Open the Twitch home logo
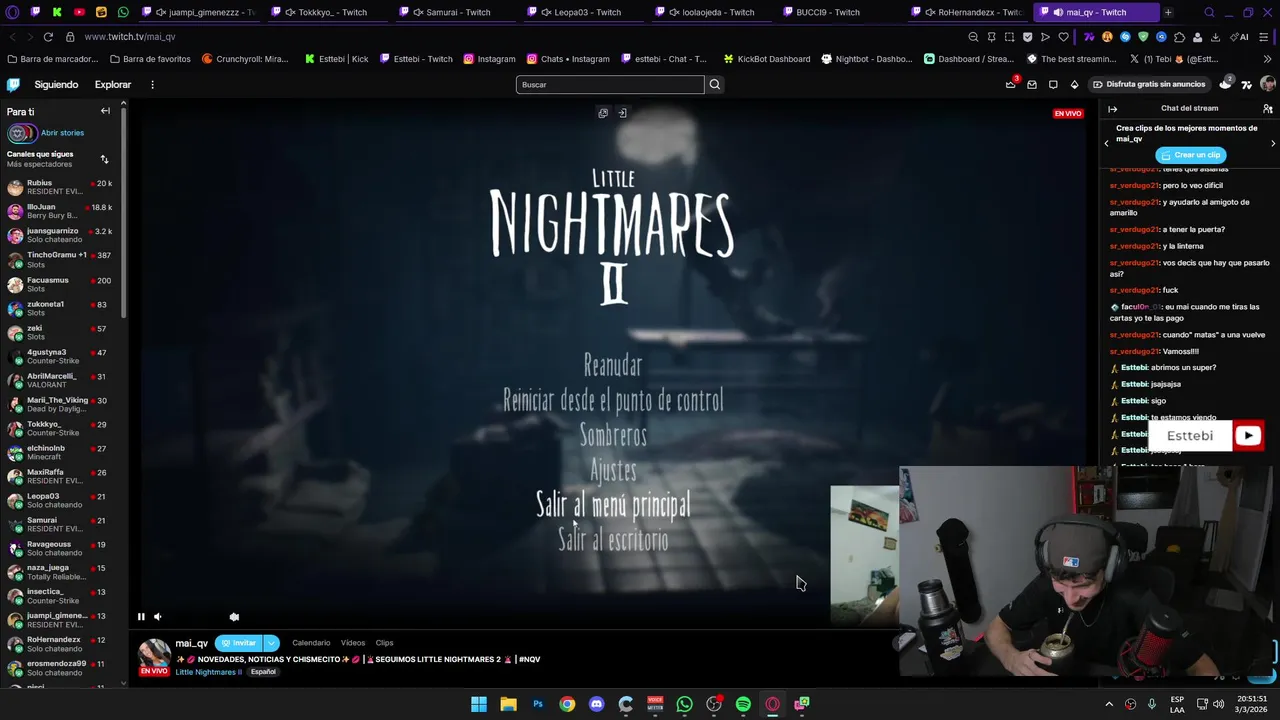Viewport: 1280px width, 720px height. coord(13,85)
